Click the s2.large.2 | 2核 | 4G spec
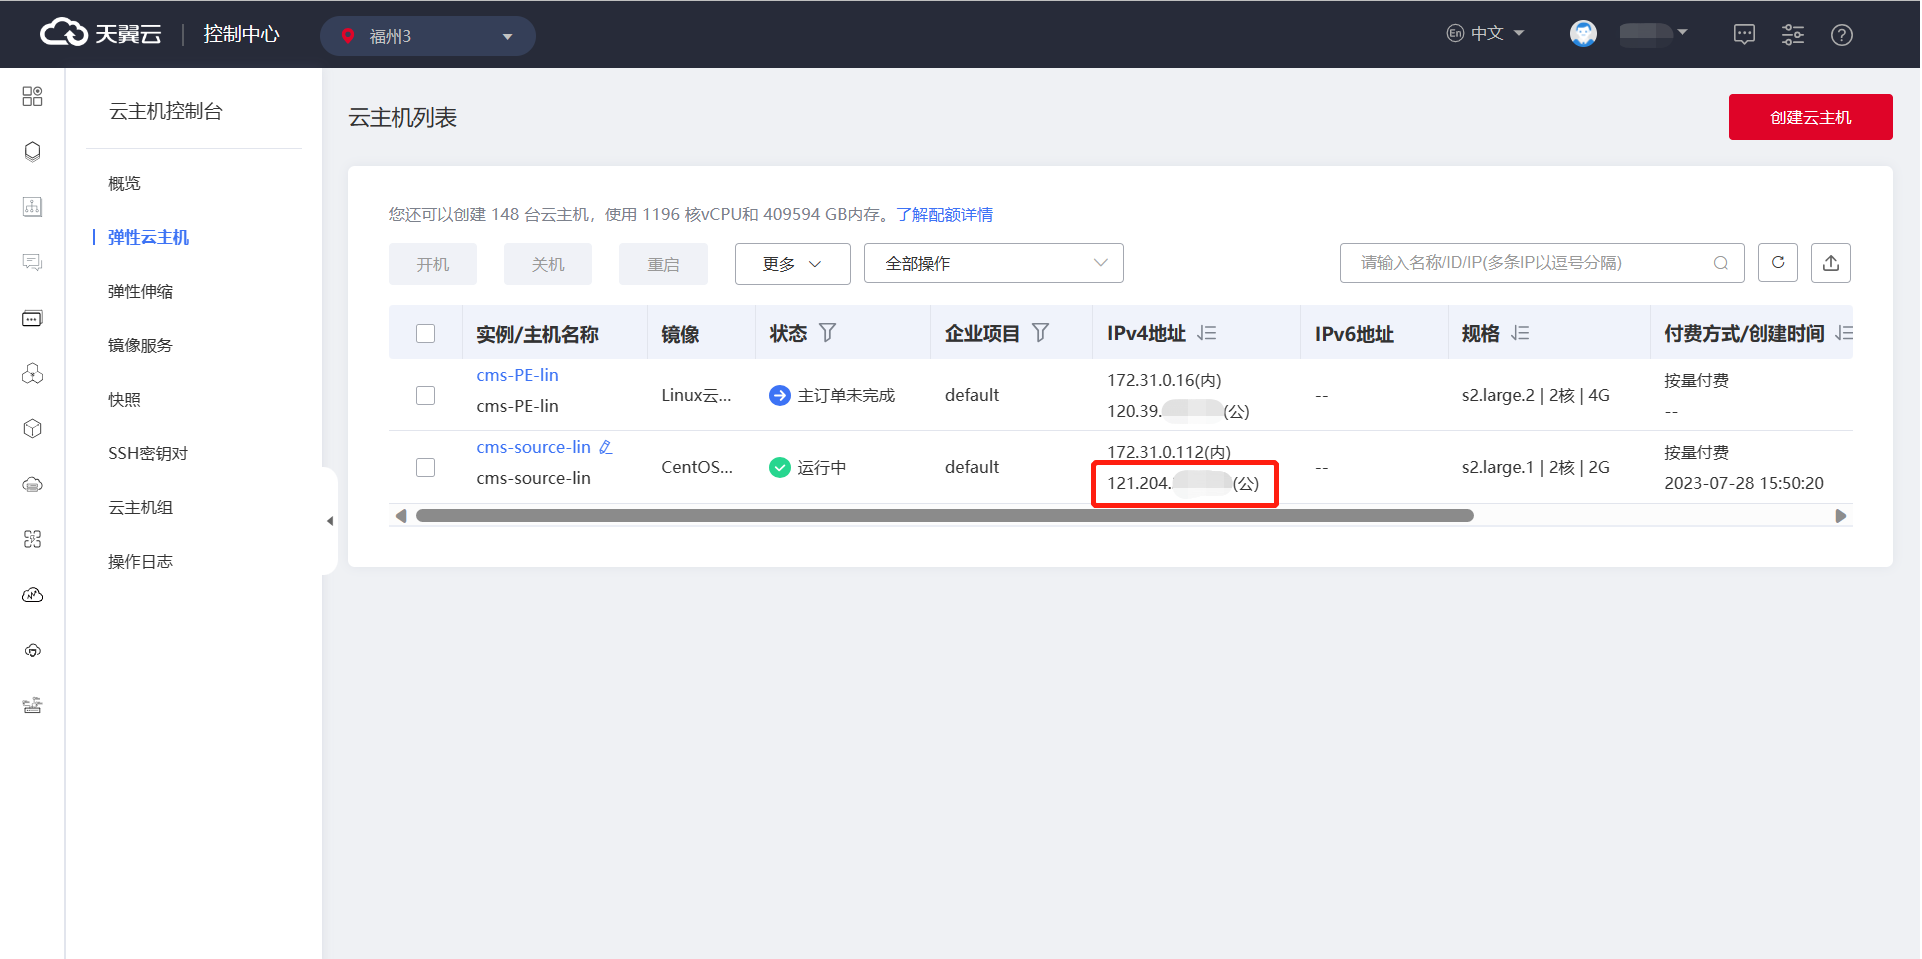The width and height of the screenshot is (1922, 959). pos(1536,395)
